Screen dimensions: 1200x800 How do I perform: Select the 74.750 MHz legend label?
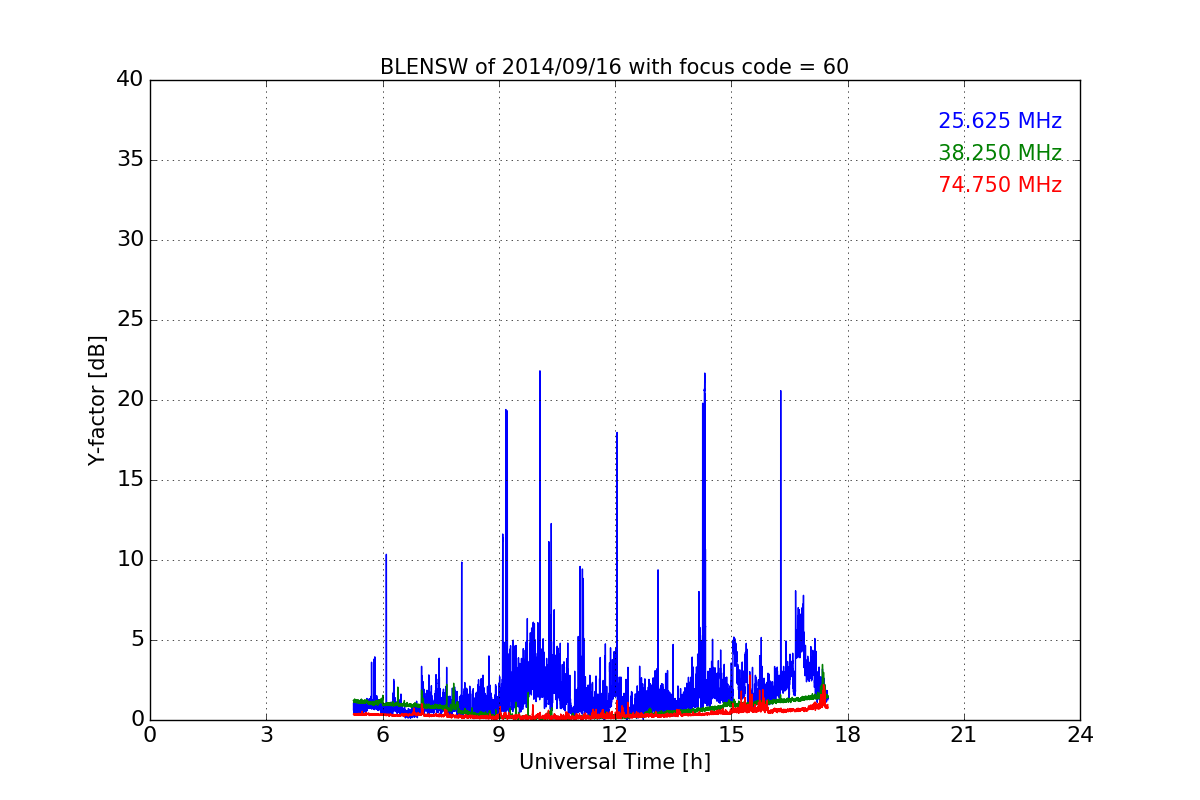point(1000,185)
